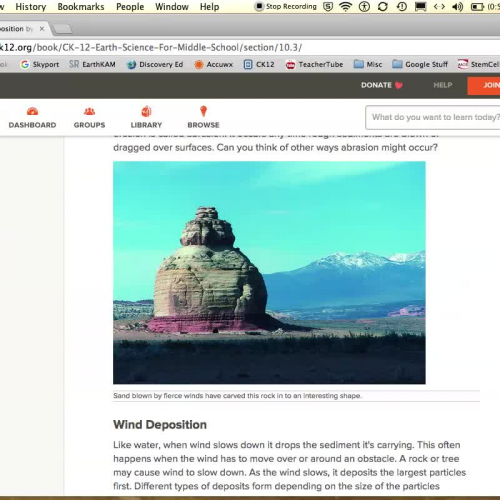
Task: Open the CK12 bookmark
Action: point(259,64)
